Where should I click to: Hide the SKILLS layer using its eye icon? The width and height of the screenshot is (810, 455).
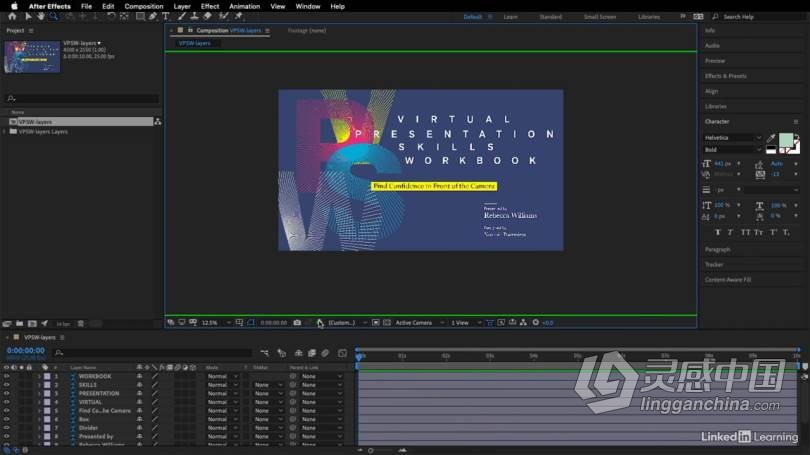(7, 385)
